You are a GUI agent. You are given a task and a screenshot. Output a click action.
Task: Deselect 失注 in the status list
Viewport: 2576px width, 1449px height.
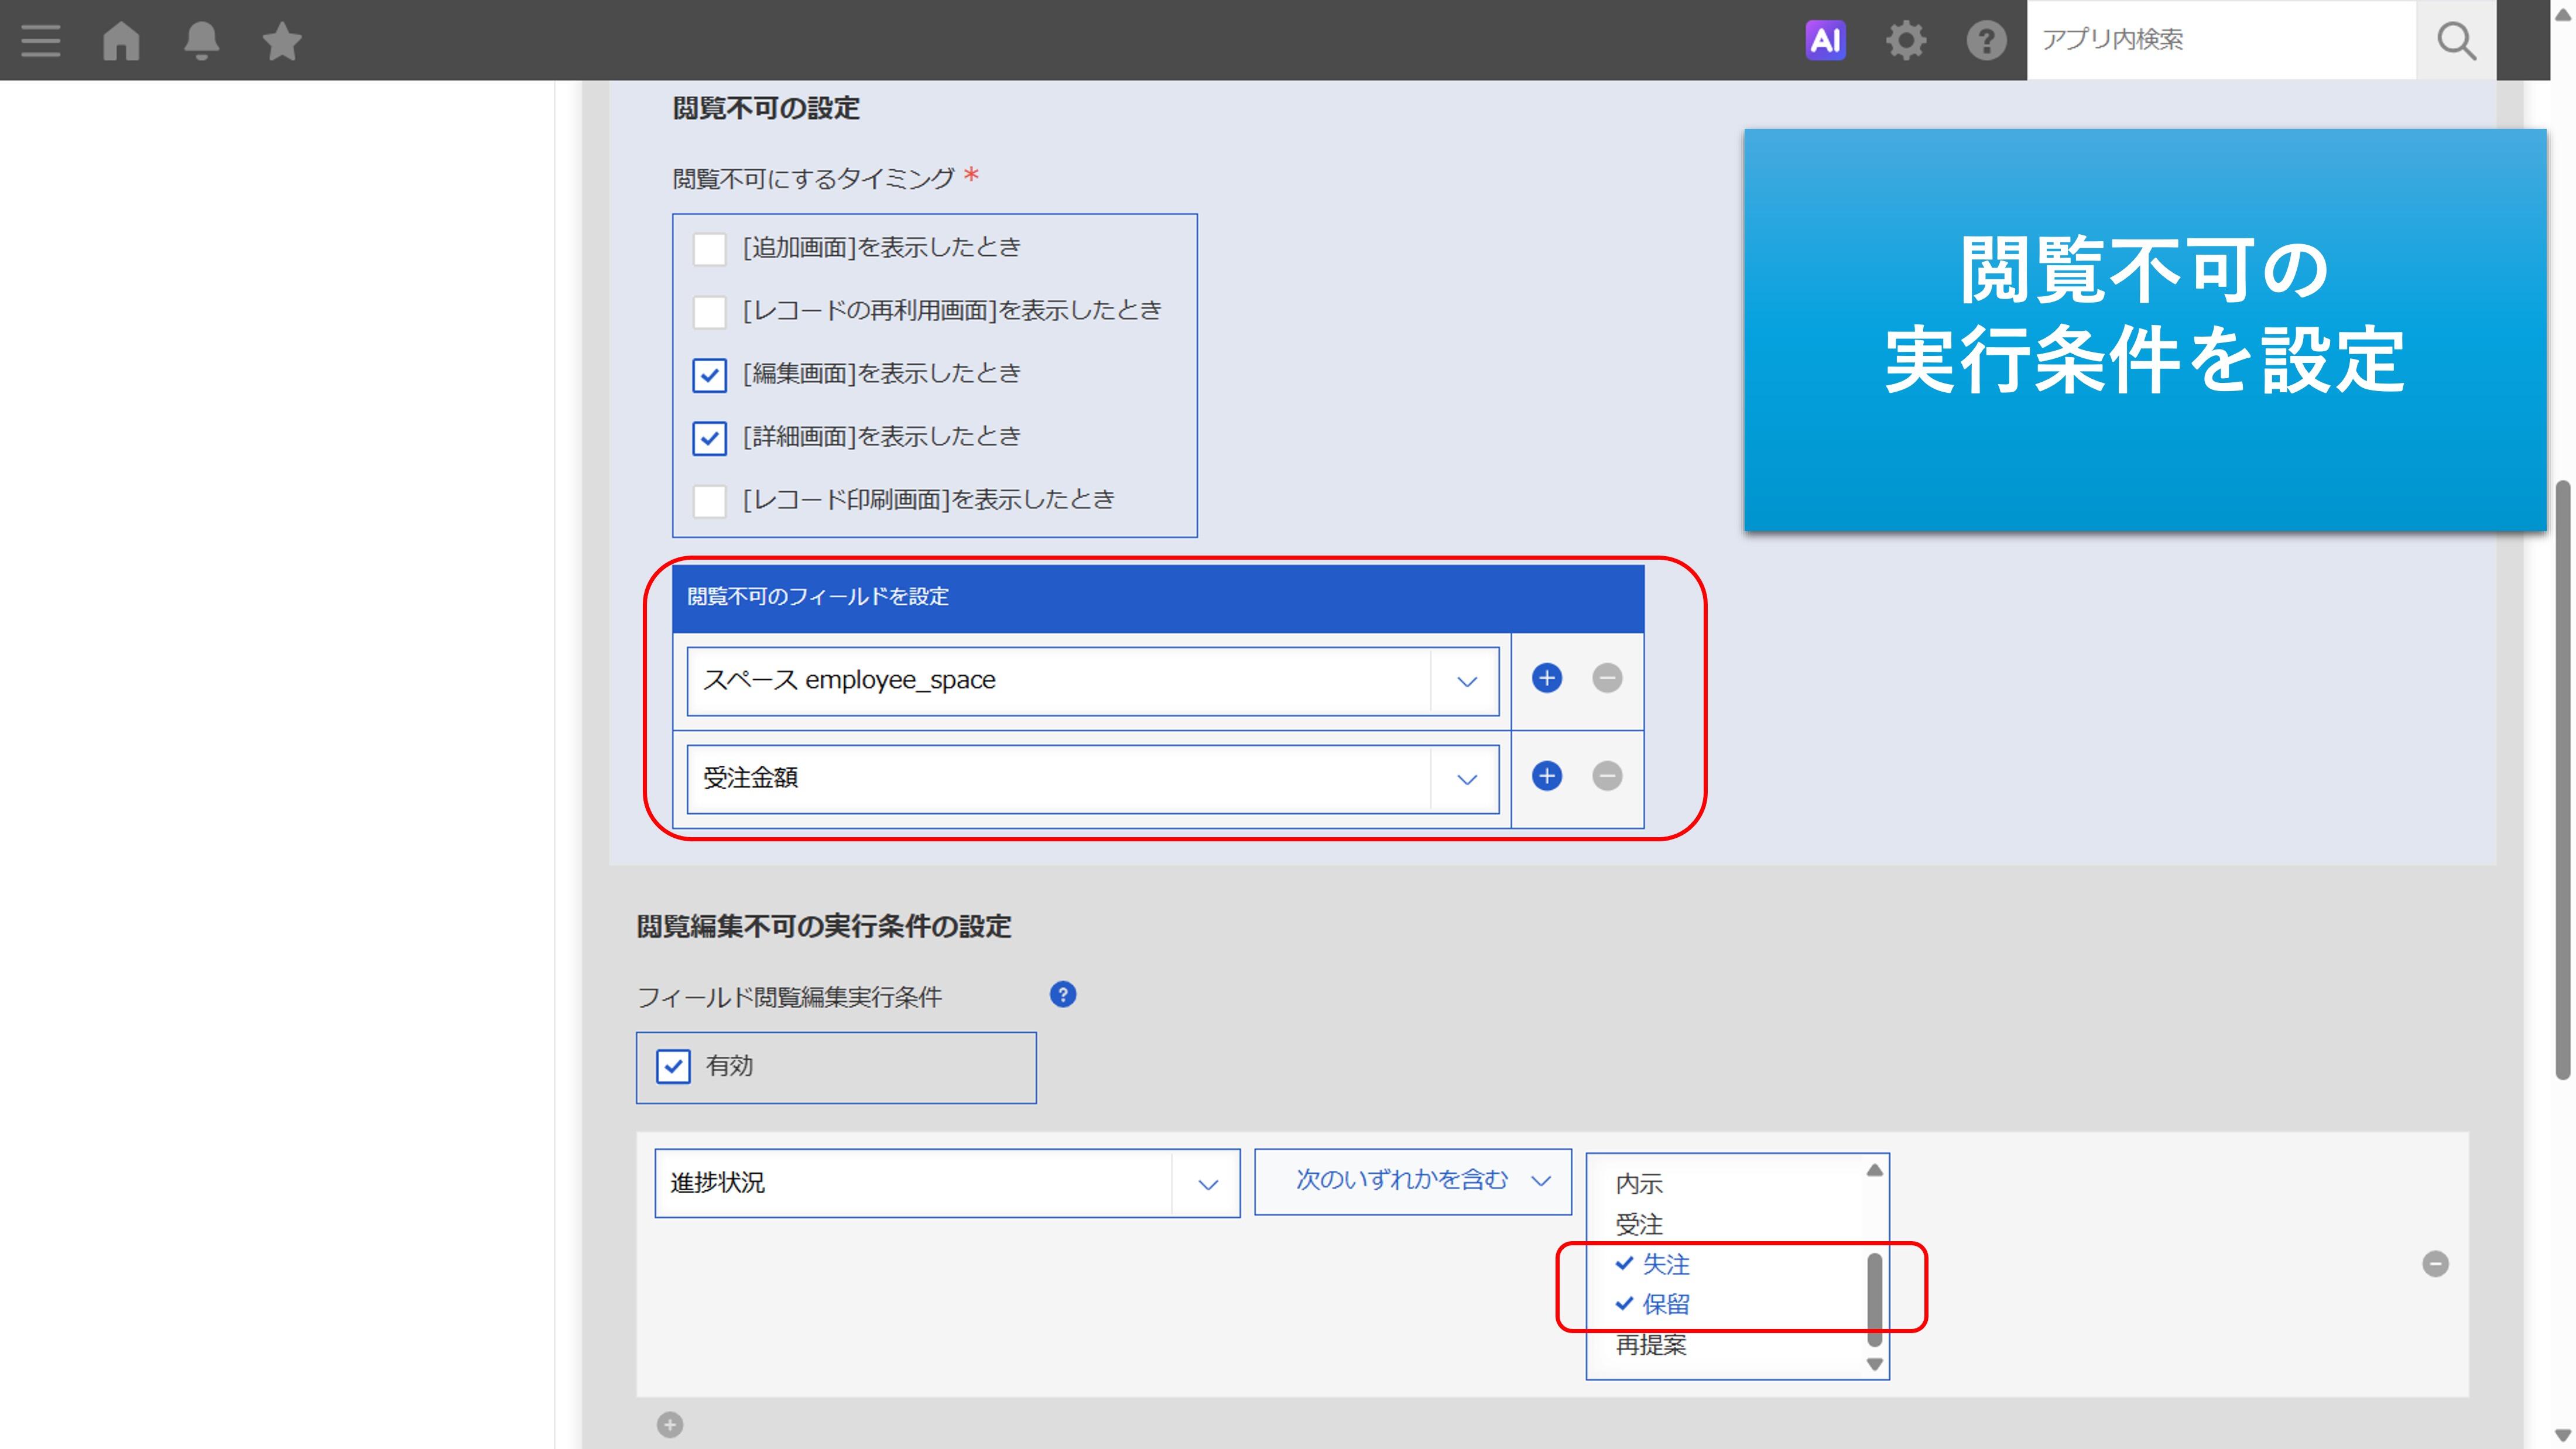(1665, 1264)
